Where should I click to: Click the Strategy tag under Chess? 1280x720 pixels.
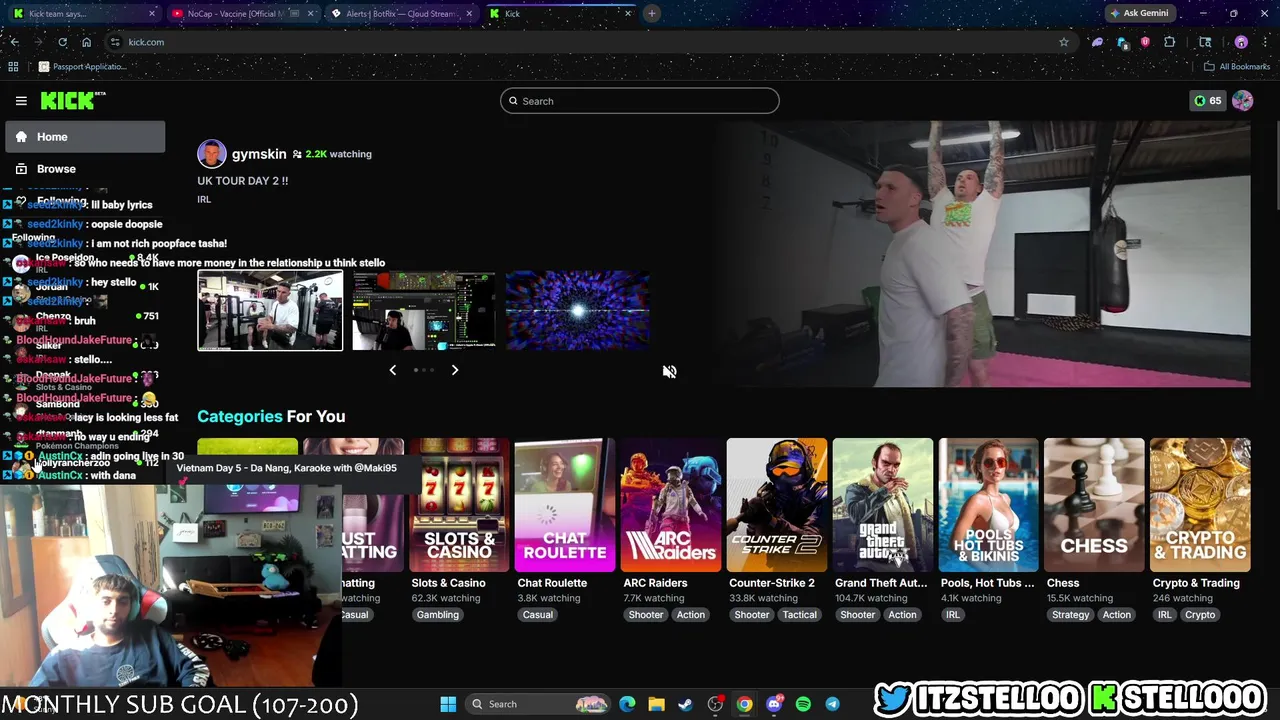tap(1070, 615)
